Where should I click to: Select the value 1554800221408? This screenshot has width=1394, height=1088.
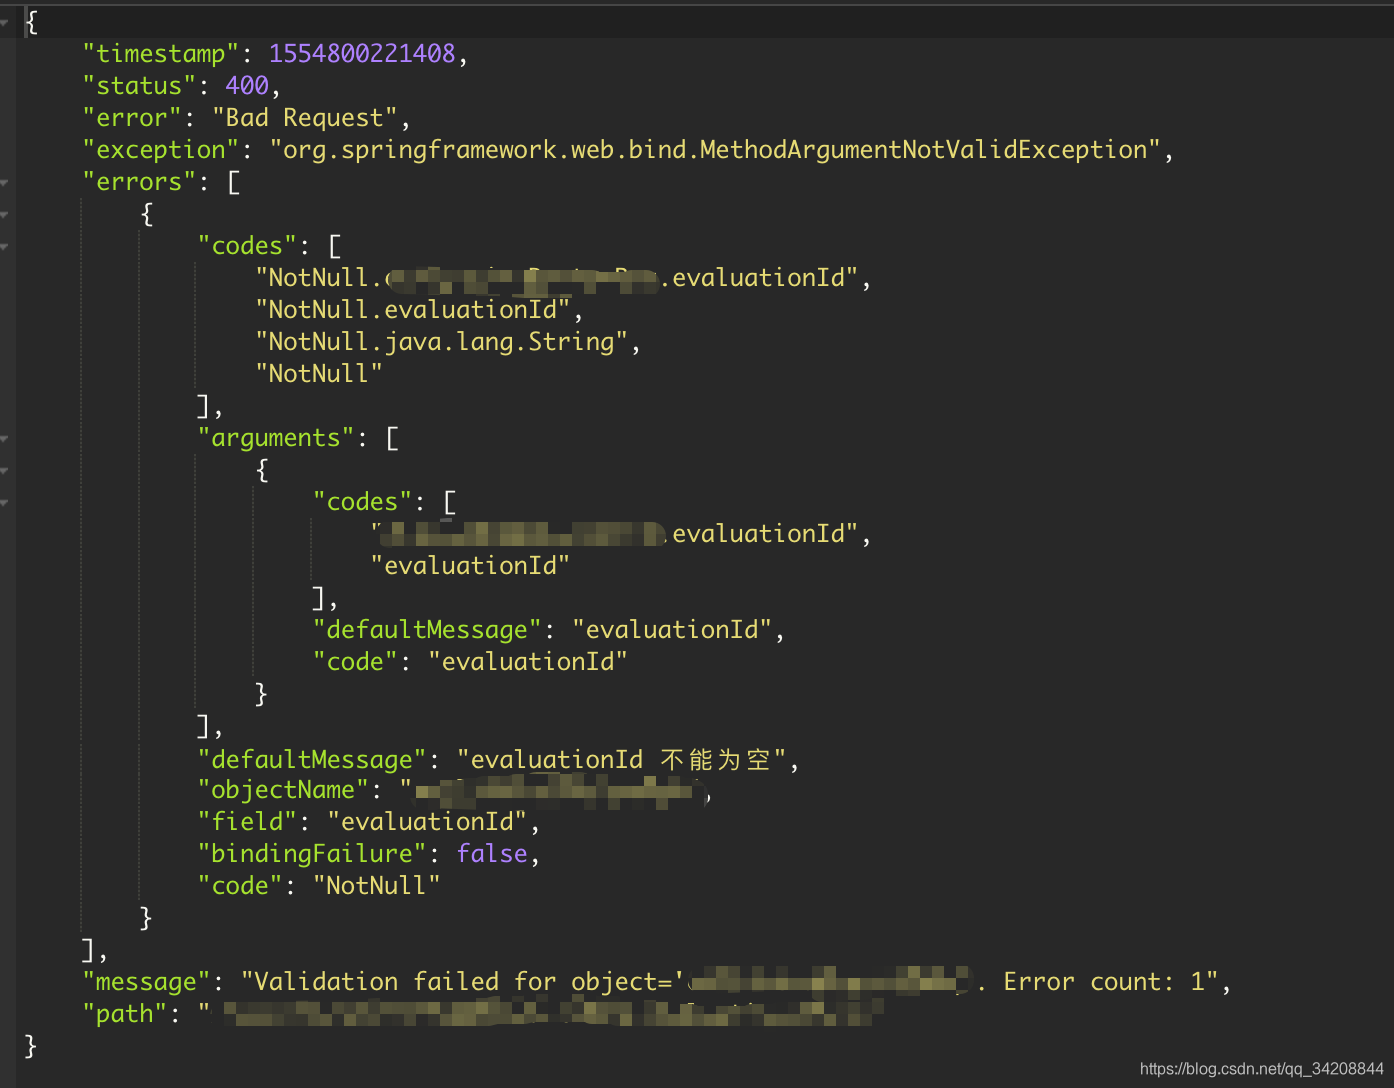coord(362,54)
